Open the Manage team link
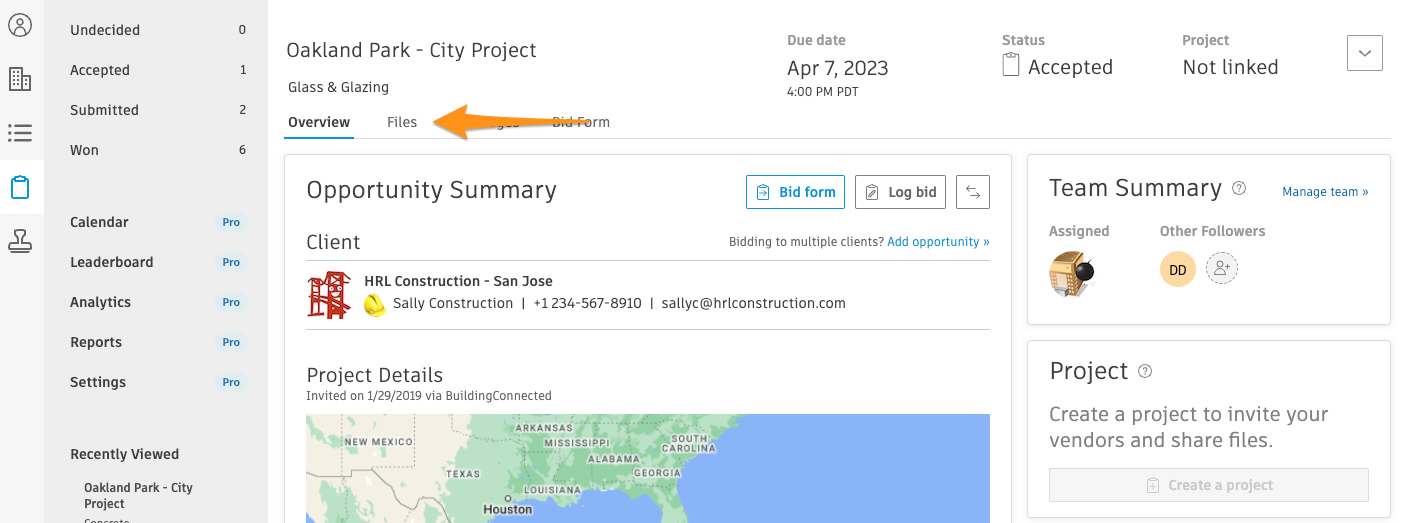This screenshot has height=523, width=1403. click(x=1325, y=192)
